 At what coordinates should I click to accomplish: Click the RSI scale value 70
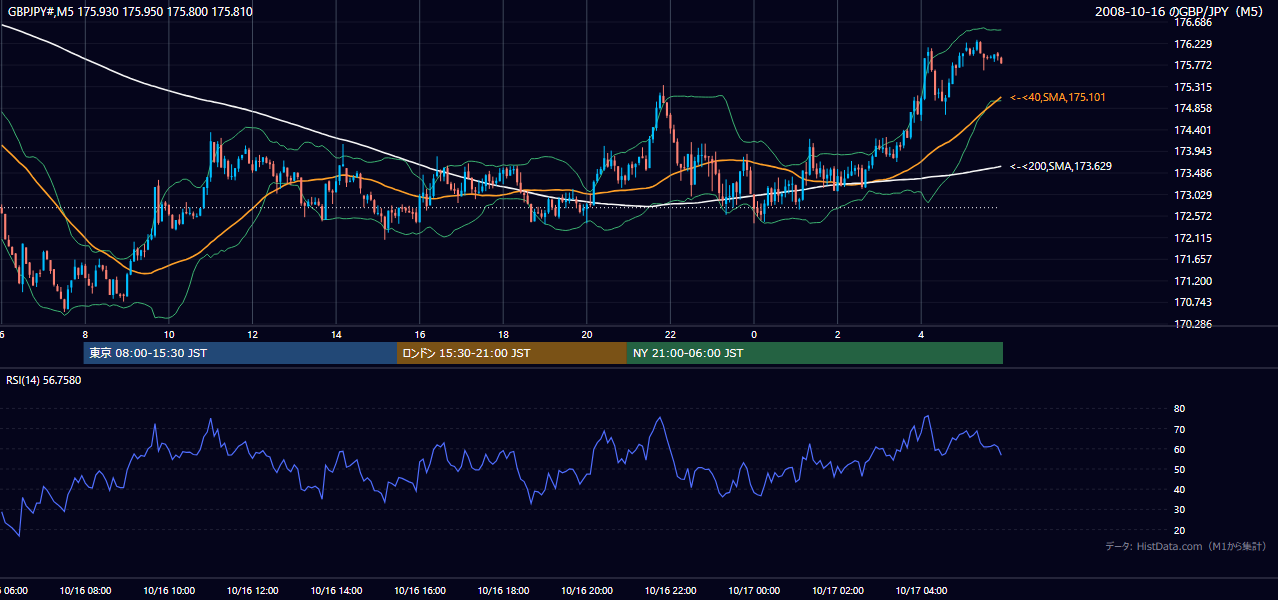point(1180,429)
